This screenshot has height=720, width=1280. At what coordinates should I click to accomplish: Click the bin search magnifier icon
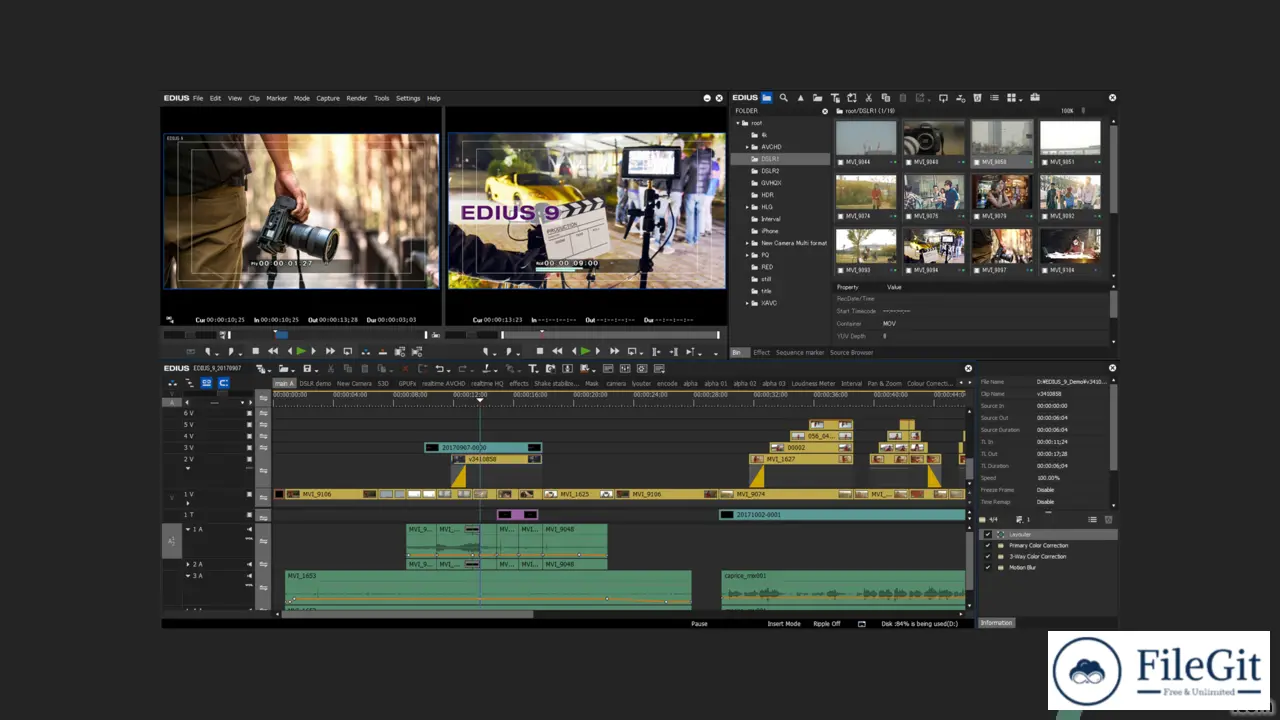pos(784,98)
